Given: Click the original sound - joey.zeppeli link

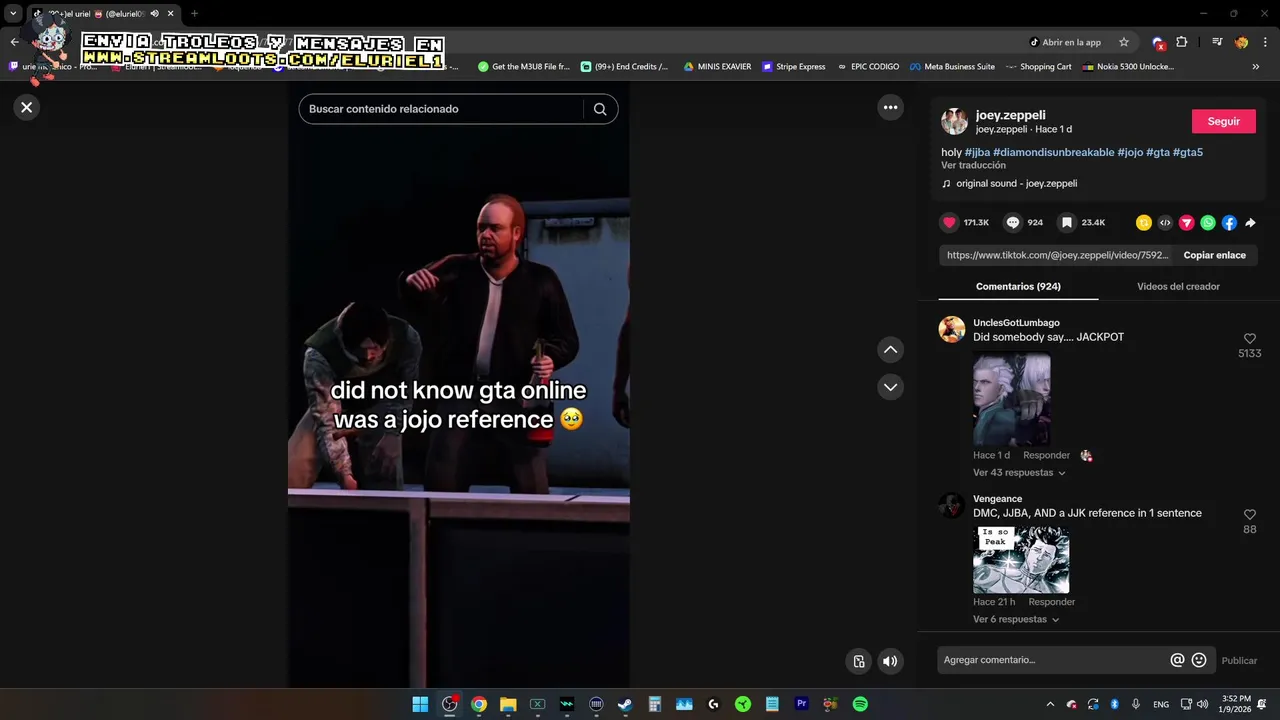Looking at the screenshot, I should click(1016, 184).
